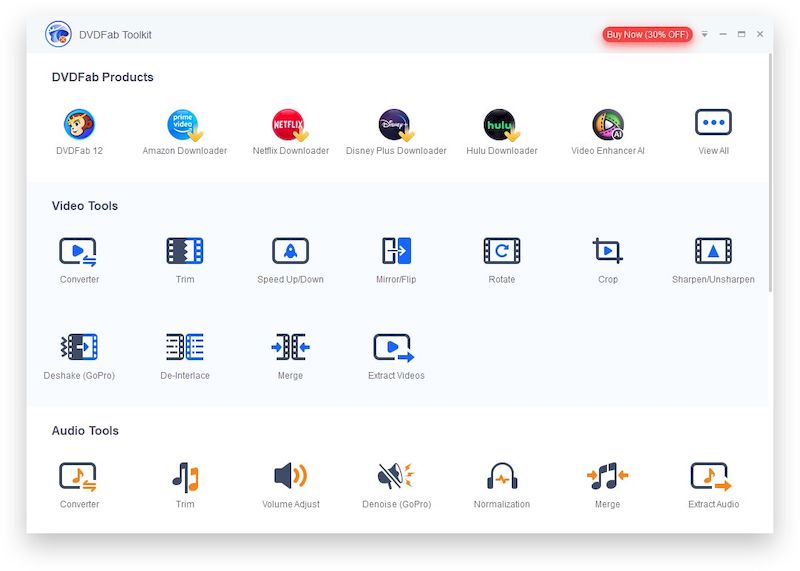Image resolution: width=800 pixels, height=571 pixels.
Task: Minimize the DVDFab Toolkit window
Action: coord(723,34)
